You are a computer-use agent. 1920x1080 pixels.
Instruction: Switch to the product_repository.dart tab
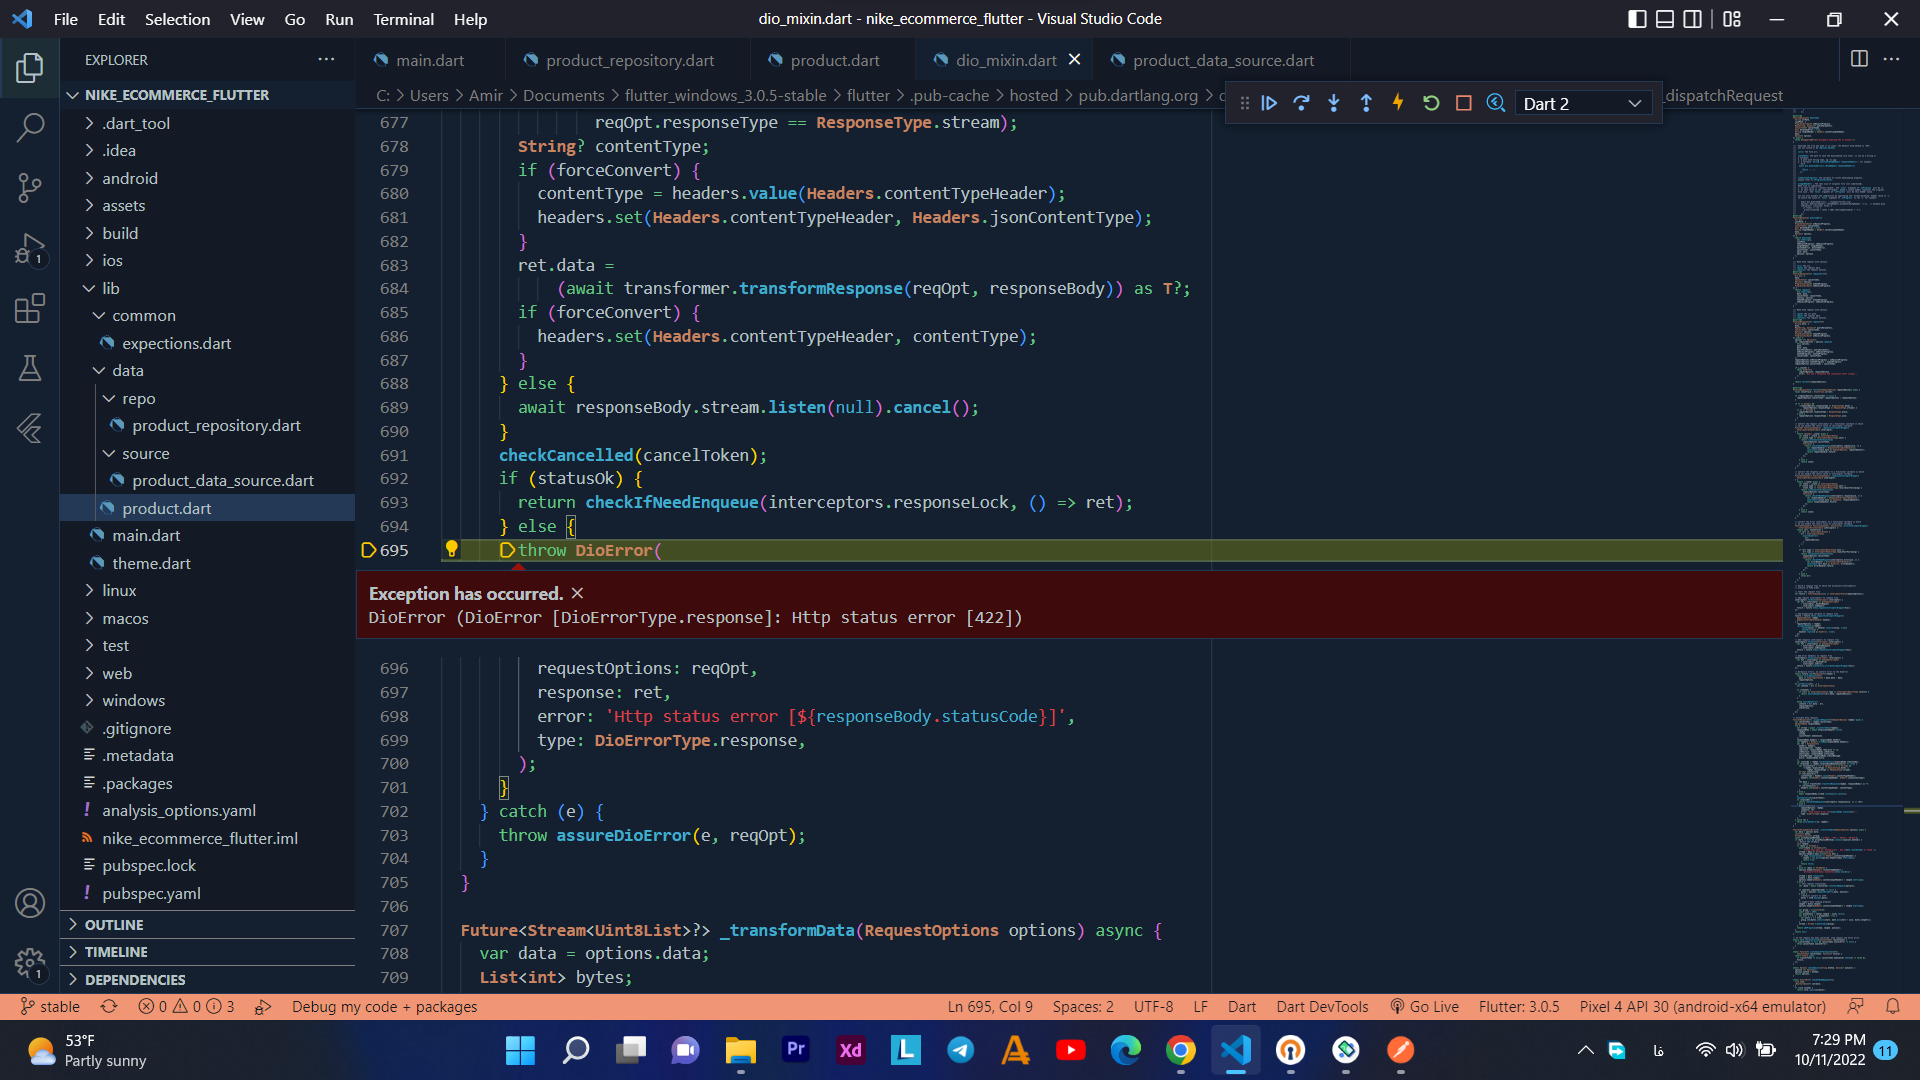629,60
